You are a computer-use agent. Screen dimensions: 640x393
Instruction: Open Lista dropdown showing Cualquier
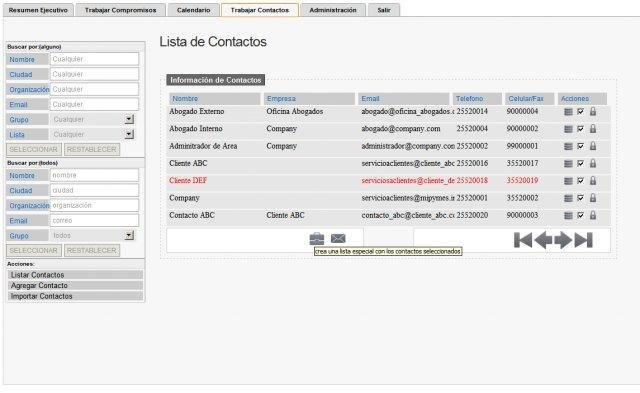[x=129, y=134]
